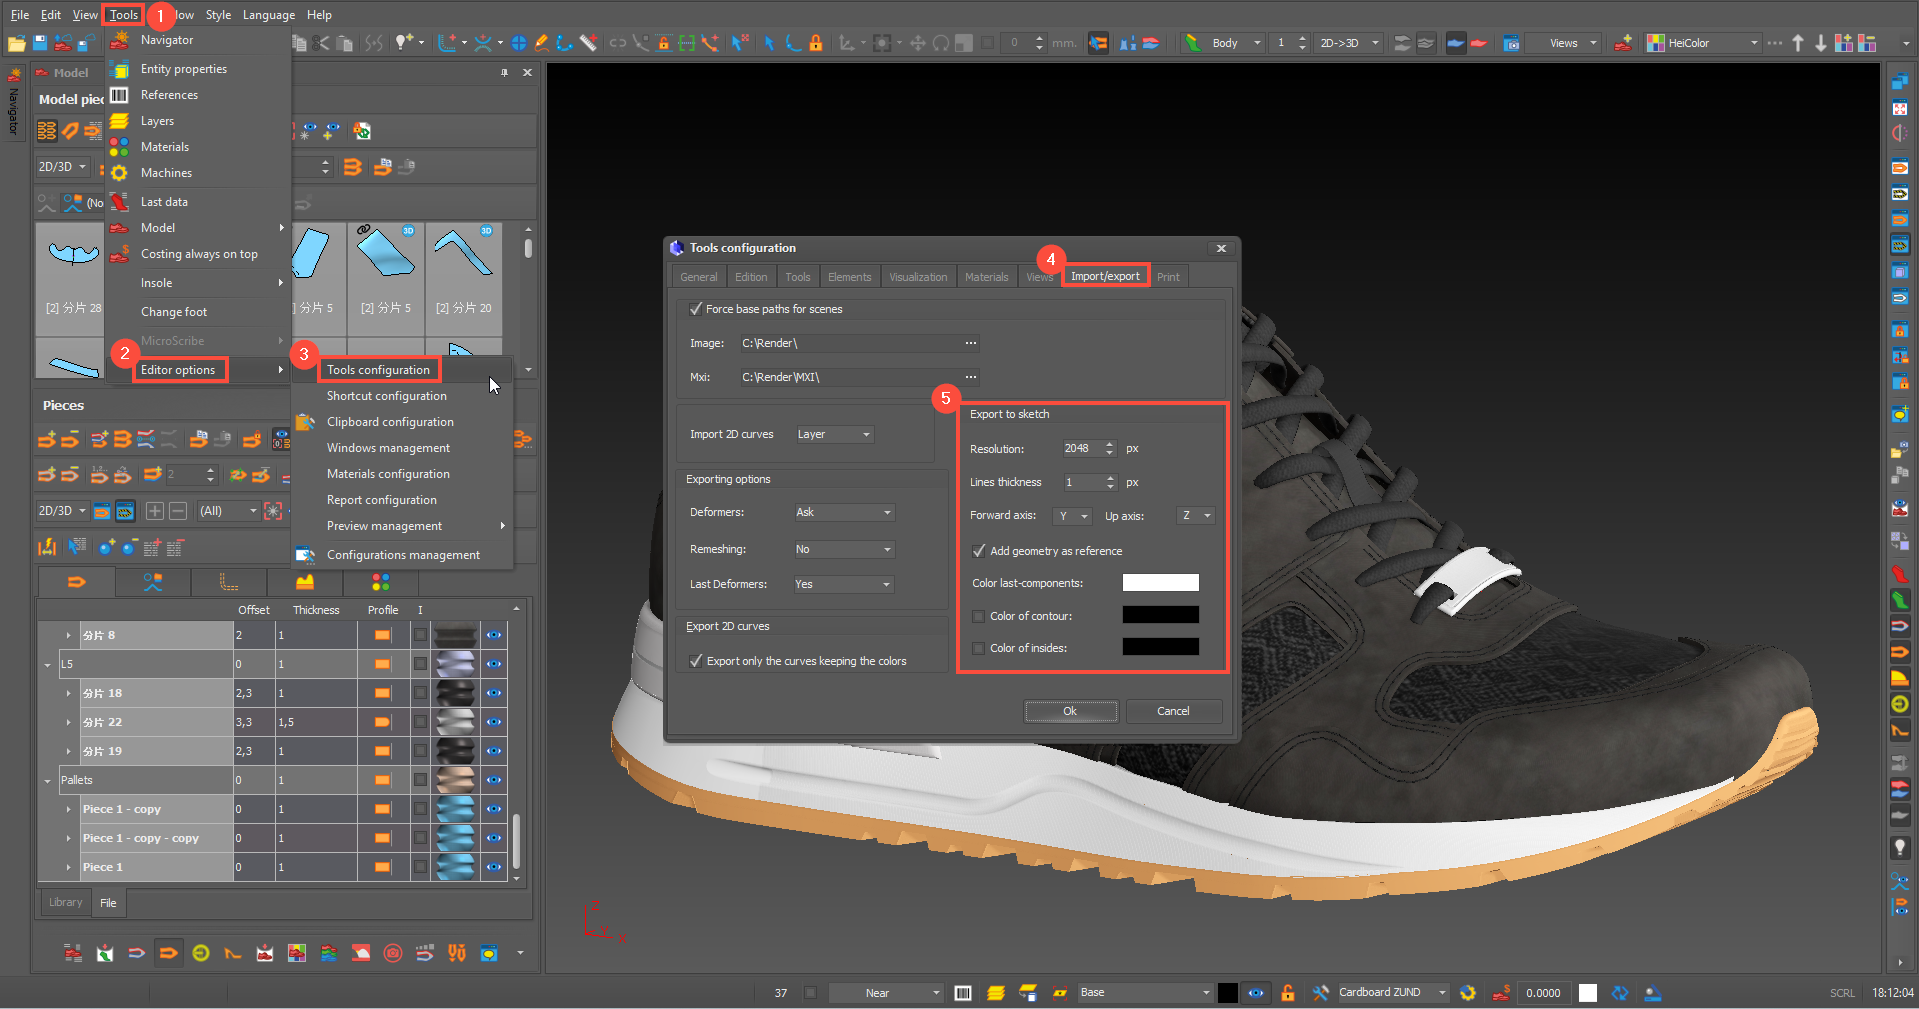
Task: Click the orange pencil sketch icon
Action: (x=541, y=43)
